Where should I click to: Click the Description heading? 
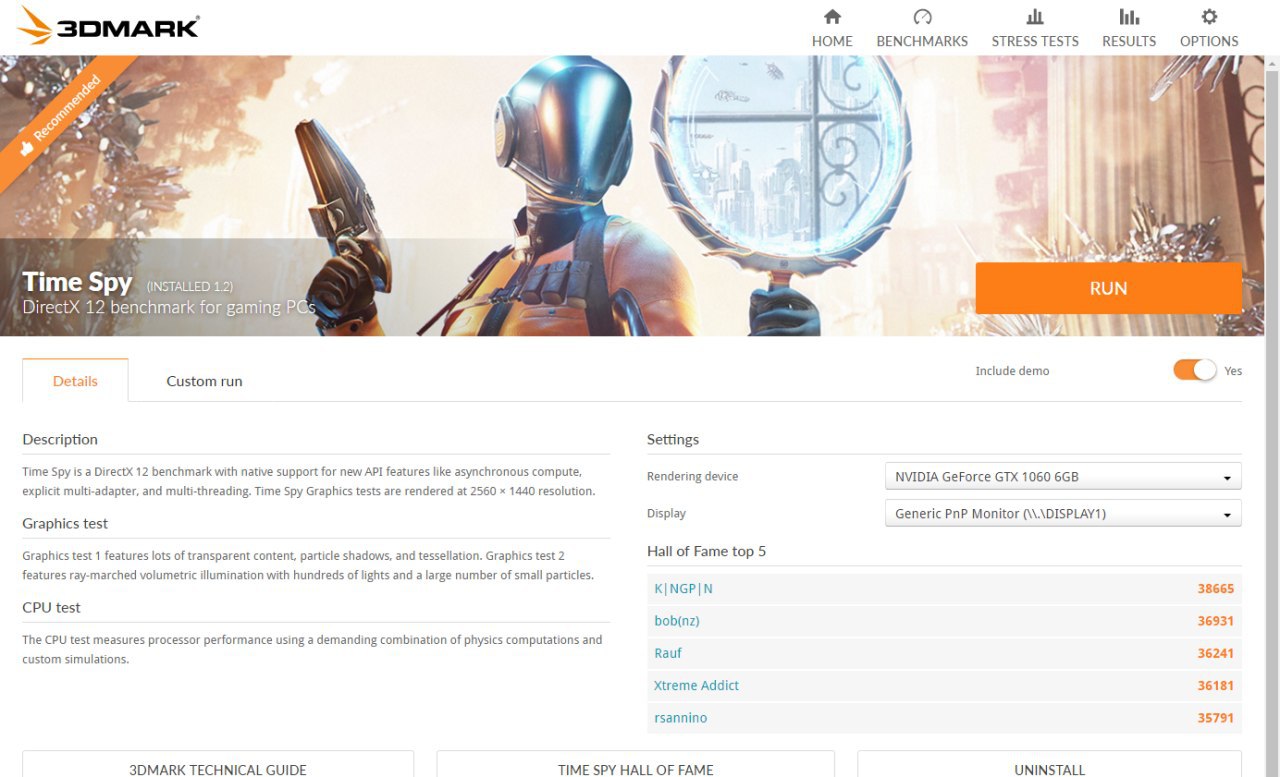click(x=60, y=439)
